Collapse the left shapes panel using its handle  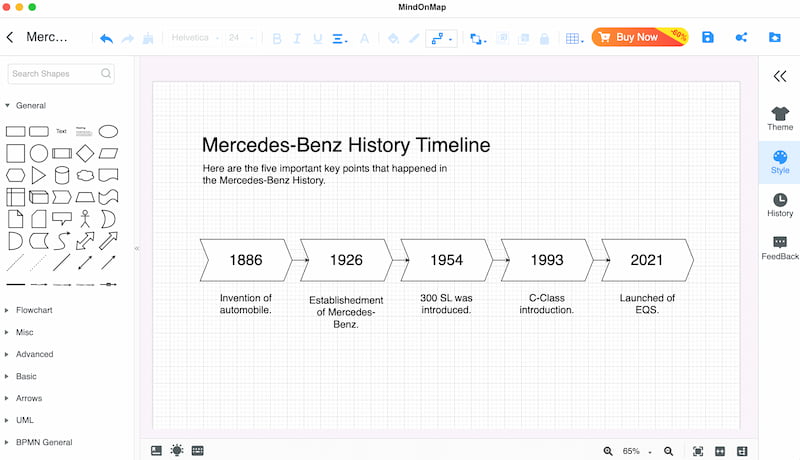point(137,248)
